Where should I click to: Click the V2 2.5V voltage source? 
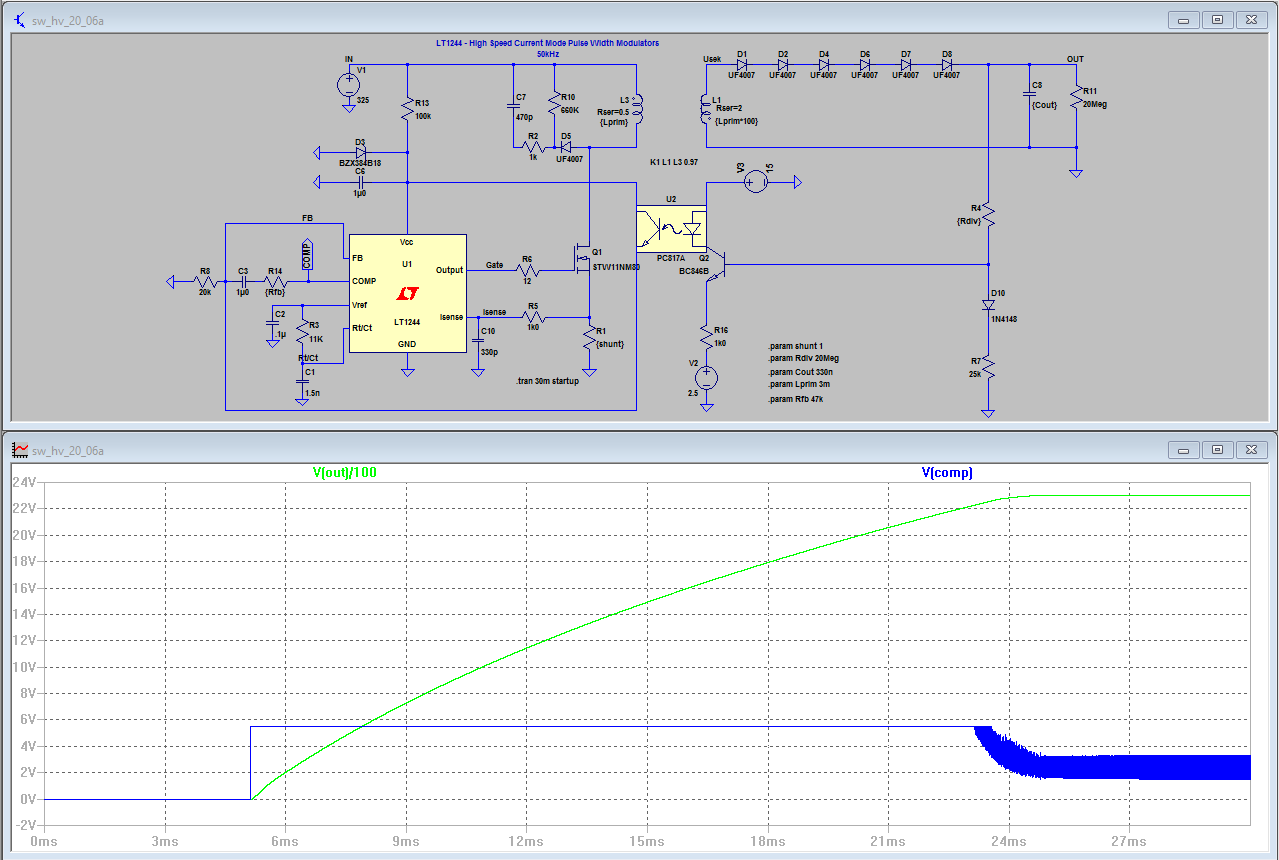(x=707, y=377)
